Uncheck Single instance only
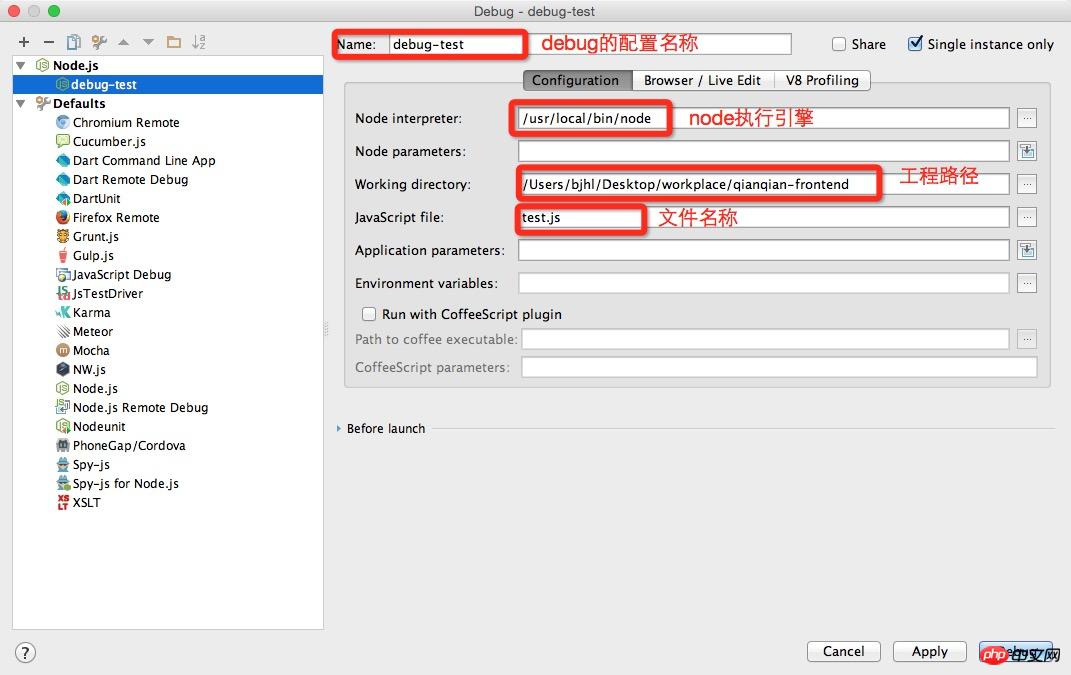 [x=915, y=44]
